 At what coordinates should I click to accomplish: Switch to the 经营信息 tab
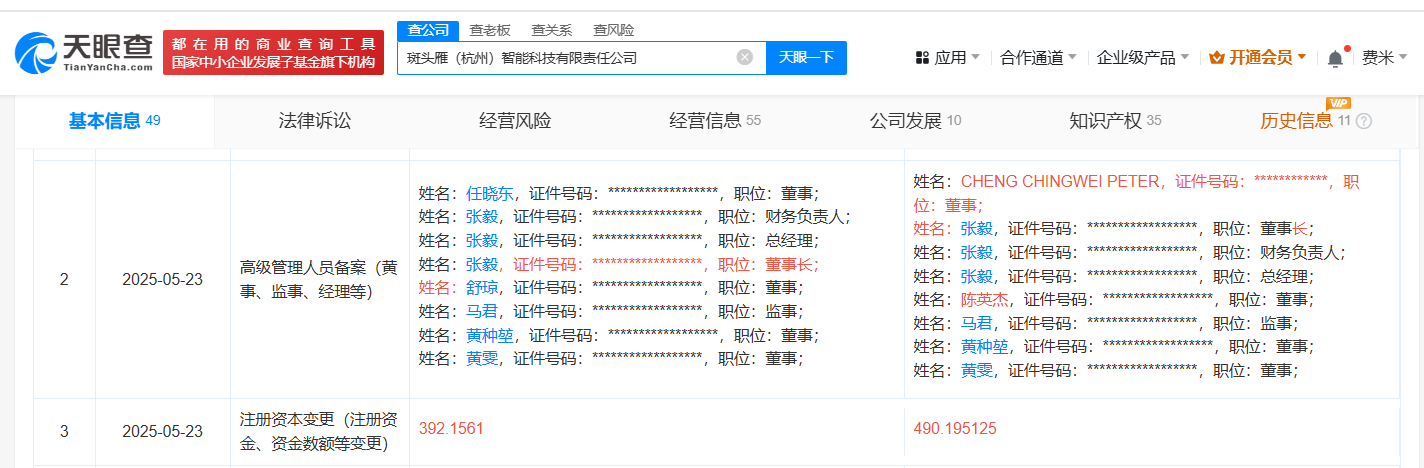pos(715,121)
